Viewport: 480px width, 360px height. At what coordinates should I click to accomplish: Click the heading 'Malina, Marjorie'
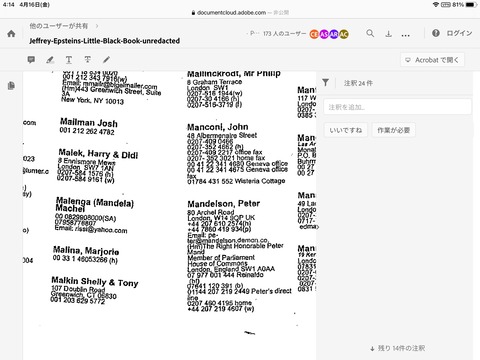86,250
